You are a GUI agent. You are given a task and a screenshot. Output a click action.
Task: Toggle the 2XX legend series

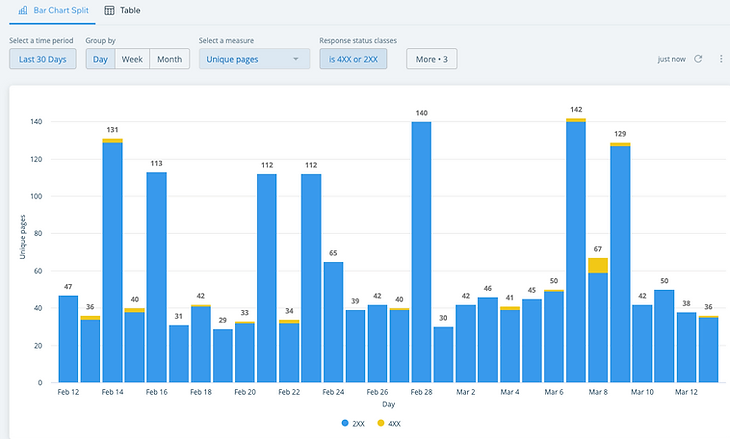pyautogui.click(x=353, y=423)
